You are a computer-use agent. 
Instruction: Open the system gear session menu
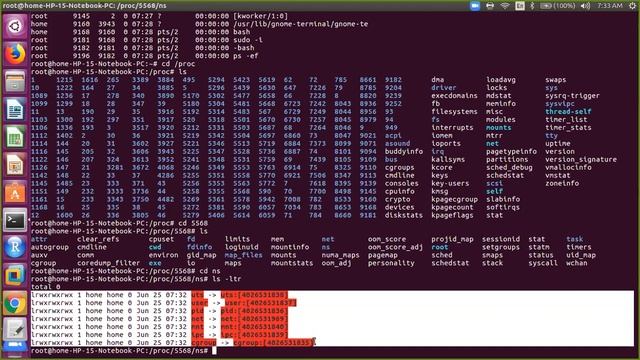click(633, 6)
